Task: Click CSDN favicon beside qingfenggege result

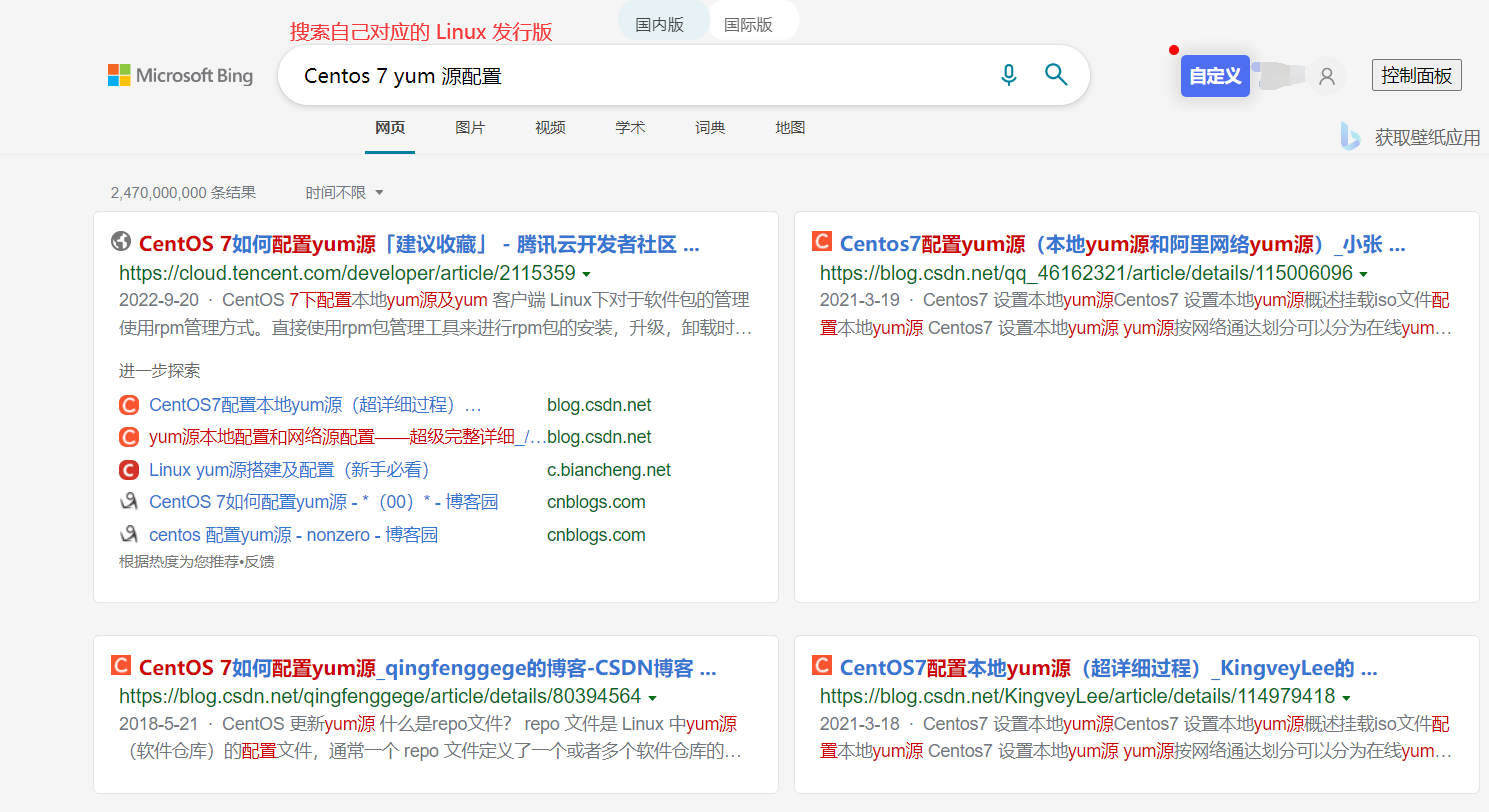Action: coord(121,665)
